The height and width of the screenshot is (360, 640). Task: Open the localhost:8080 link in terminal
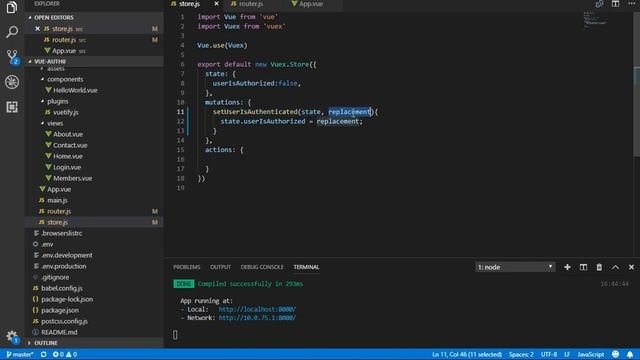(257, 309)
